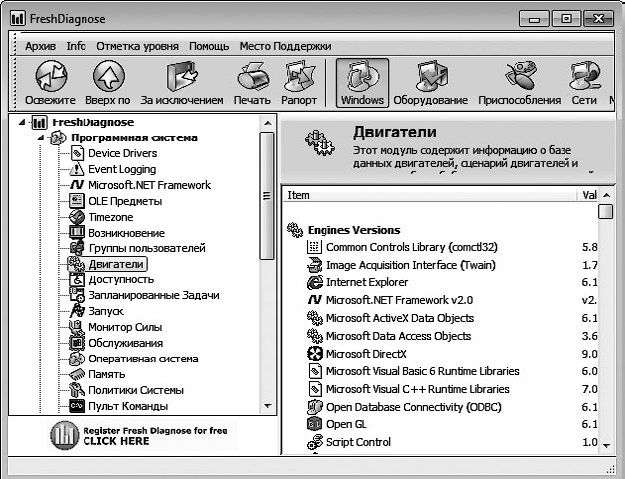Select Microsoft DirectX in engines list
Image resolution: width=625 pixels, height=479 pixels.
(366, 354)
